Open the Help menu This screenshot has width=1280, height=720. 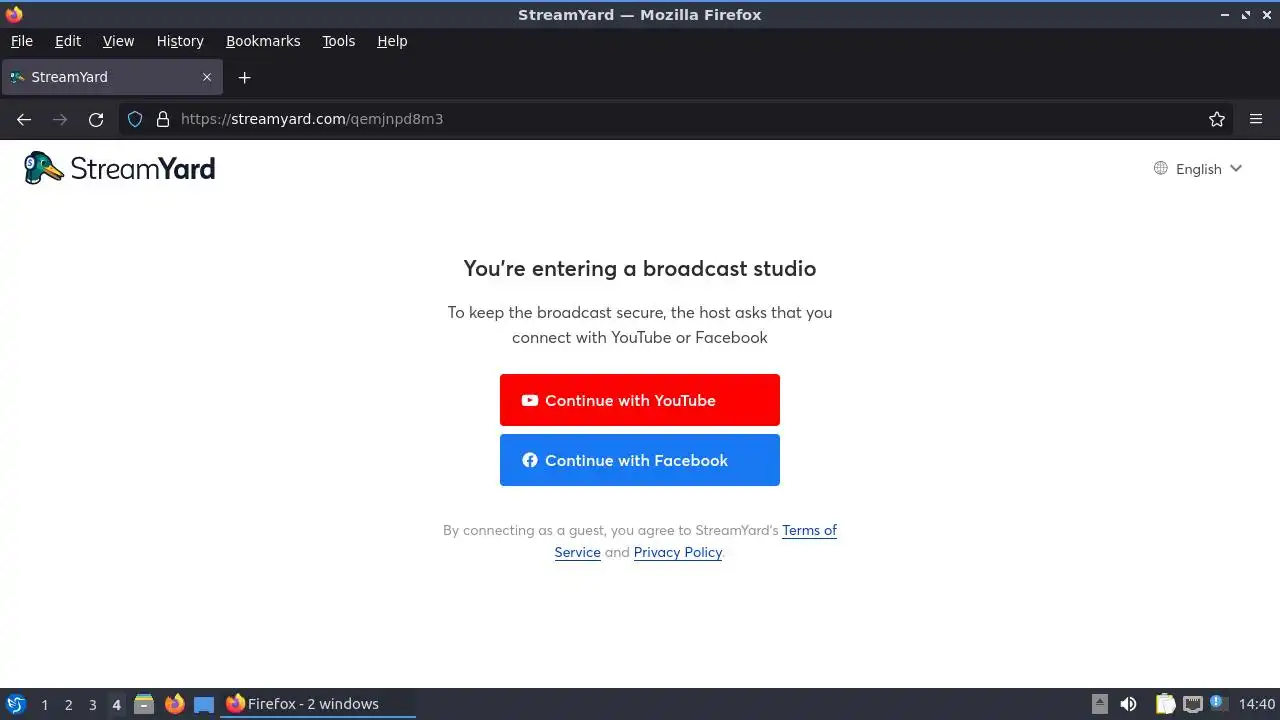392,41
